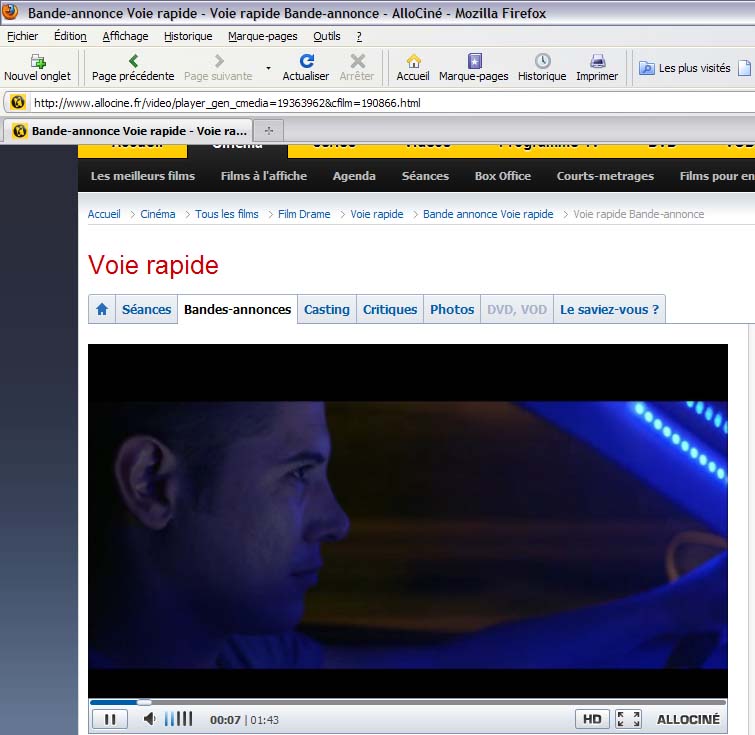
Task: Reload page with Actualiser icon
Action: click(x=307, y=61)
